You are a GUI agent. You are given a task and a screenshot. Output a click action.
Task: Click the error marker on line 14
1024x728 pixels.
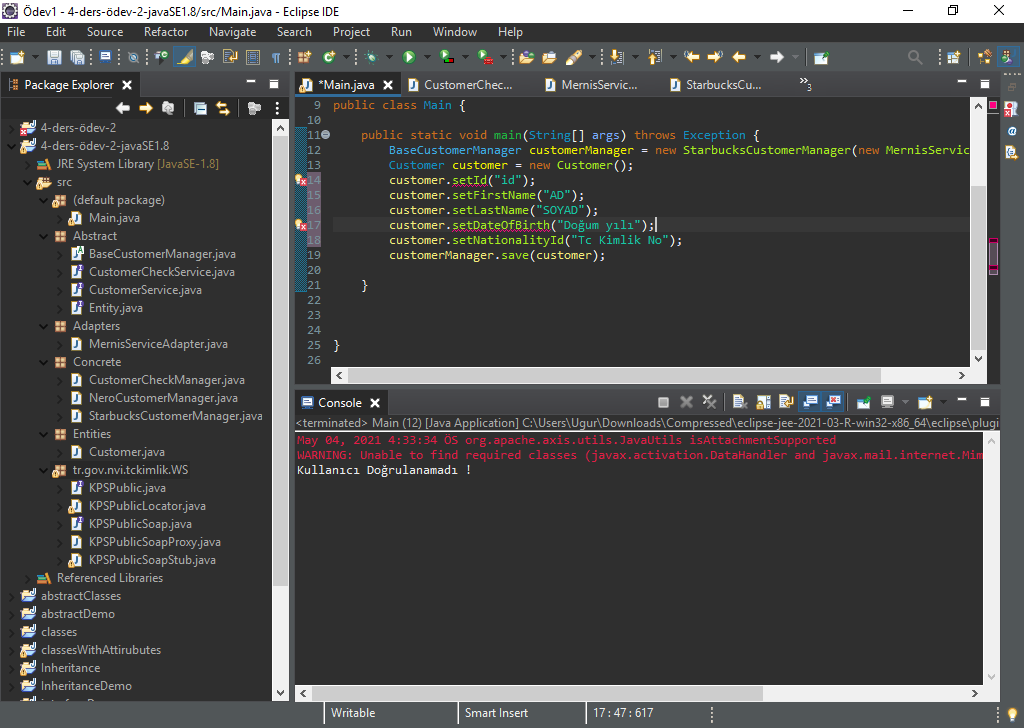301,180
